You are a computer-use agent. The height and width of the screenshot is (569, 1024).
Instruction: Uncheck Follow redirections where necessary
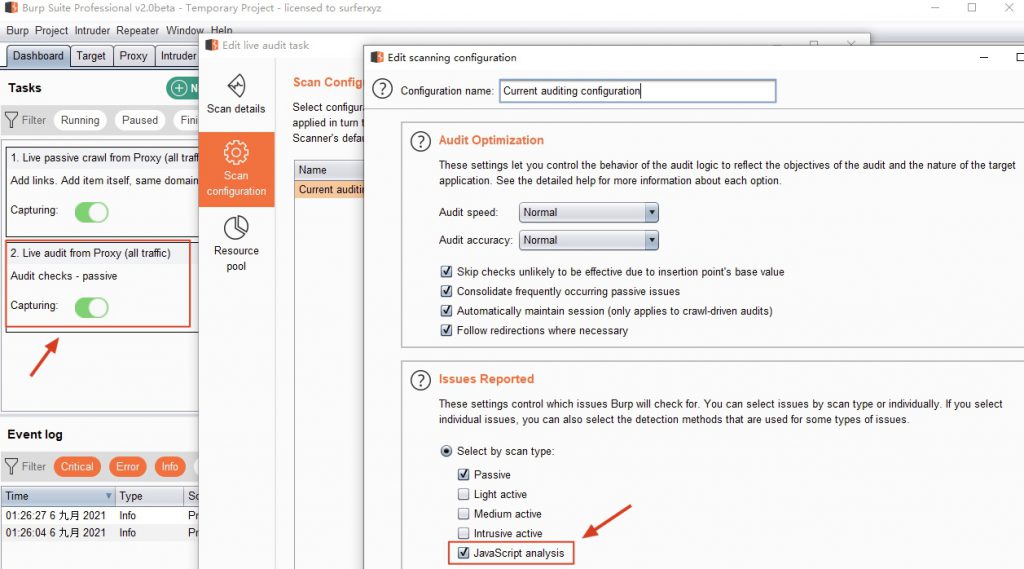(446, 330)
